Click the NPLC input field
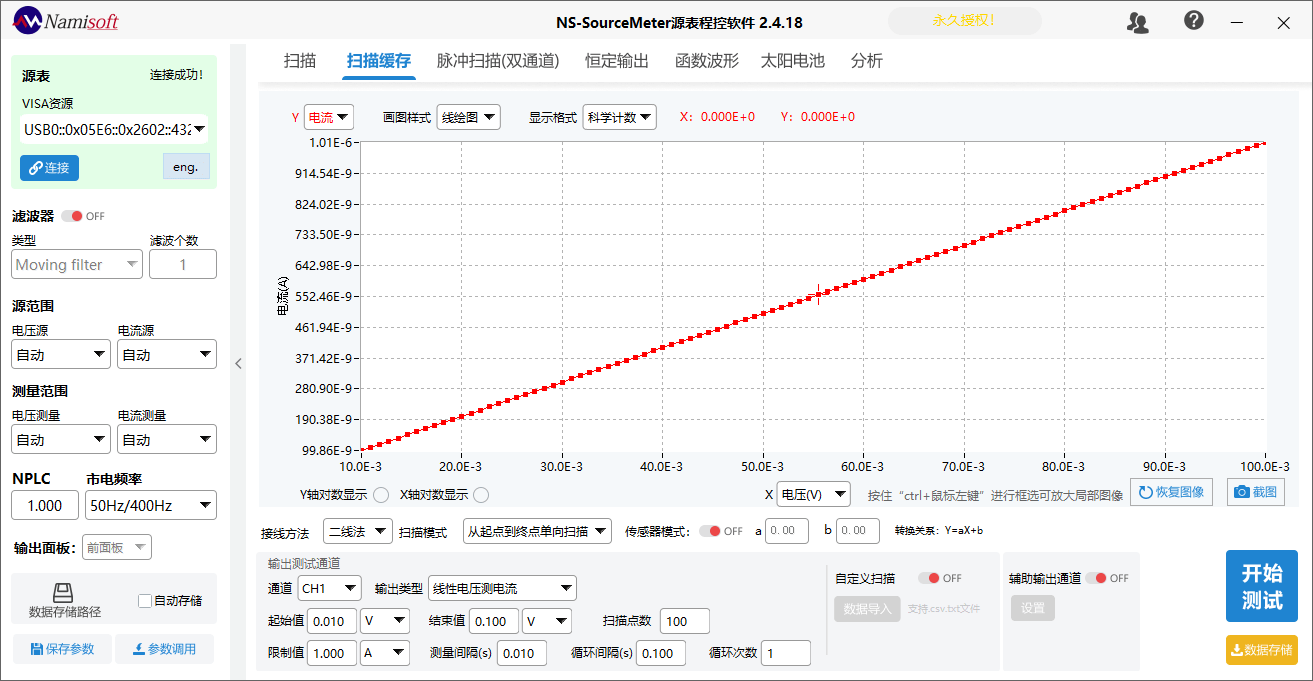This screenshot has width=1313, height=681. [45, 505]
